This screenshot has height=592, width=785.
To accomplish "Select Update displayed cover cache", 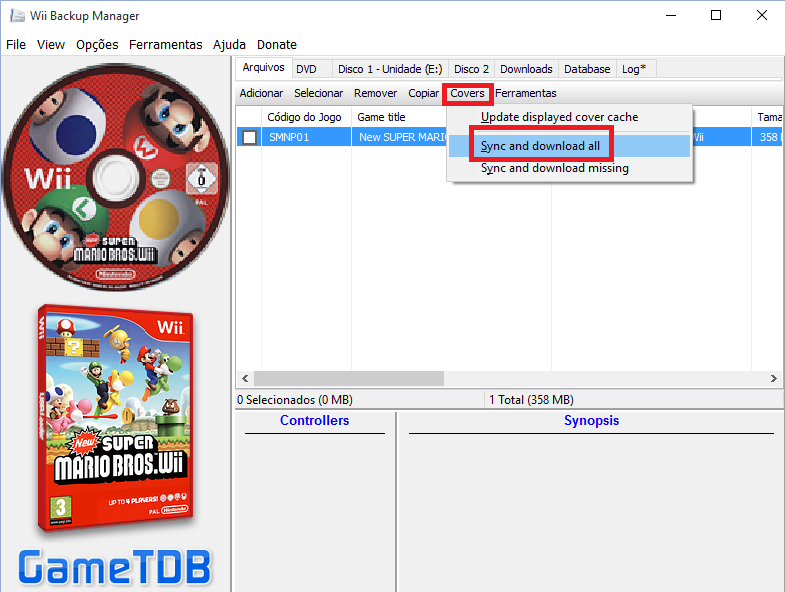I will (x=559, y=117).
